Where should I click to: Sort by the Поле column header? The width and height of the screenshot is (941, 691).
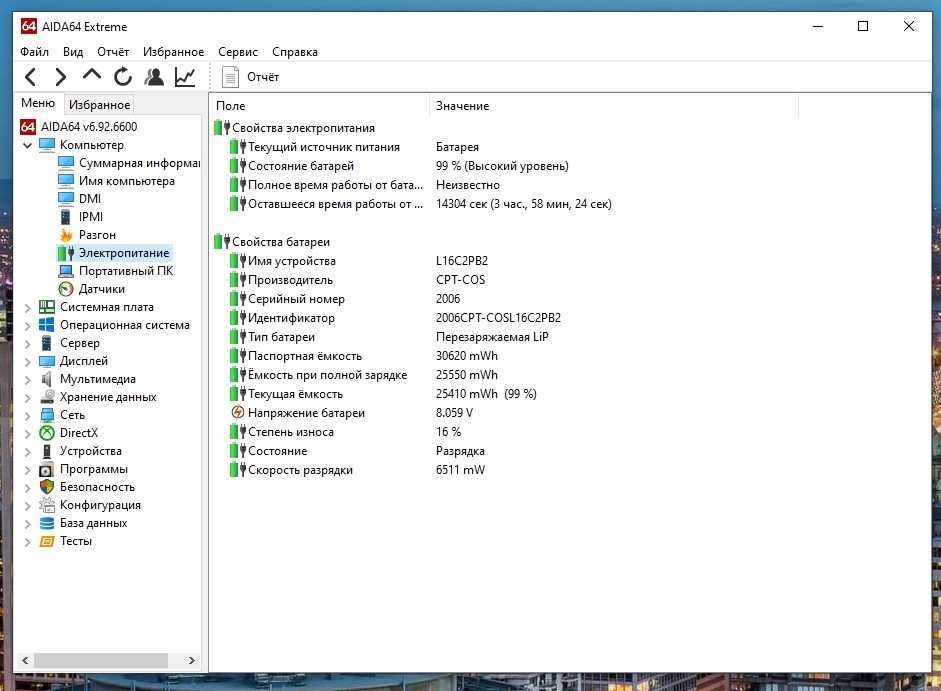pyautogui.click(x=230, y=106)
